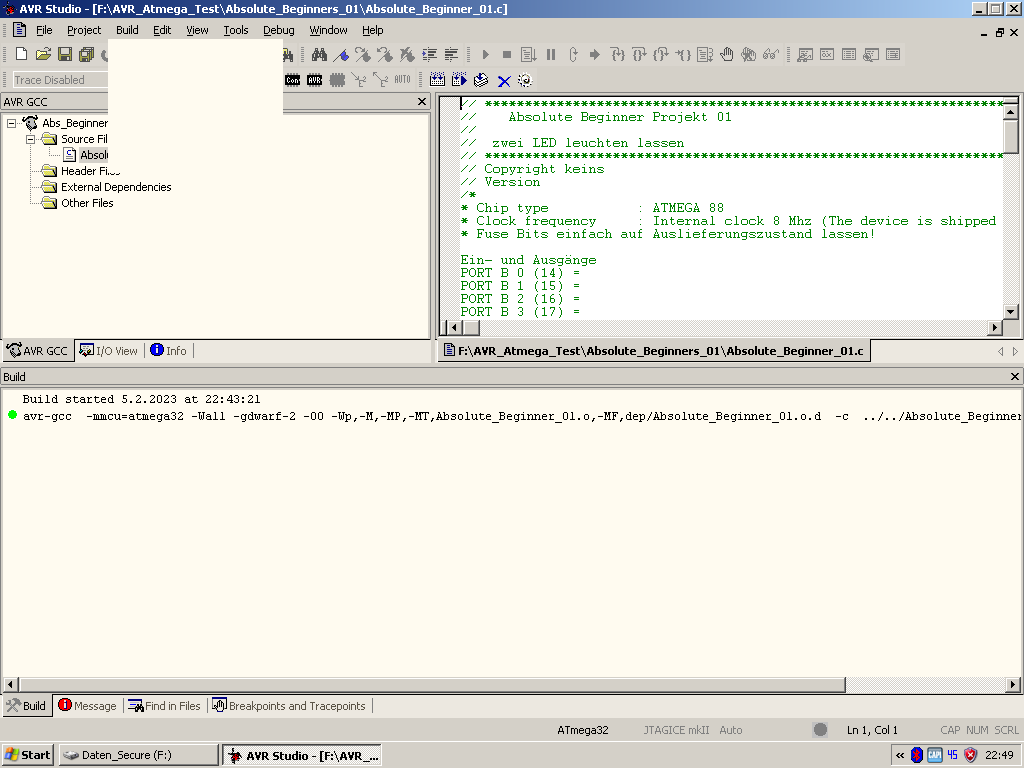Click the Show Next Statement arrow icon
The width and height of the screenshot is (1024, 768).
pyautogui.click(x=595, y=55)
